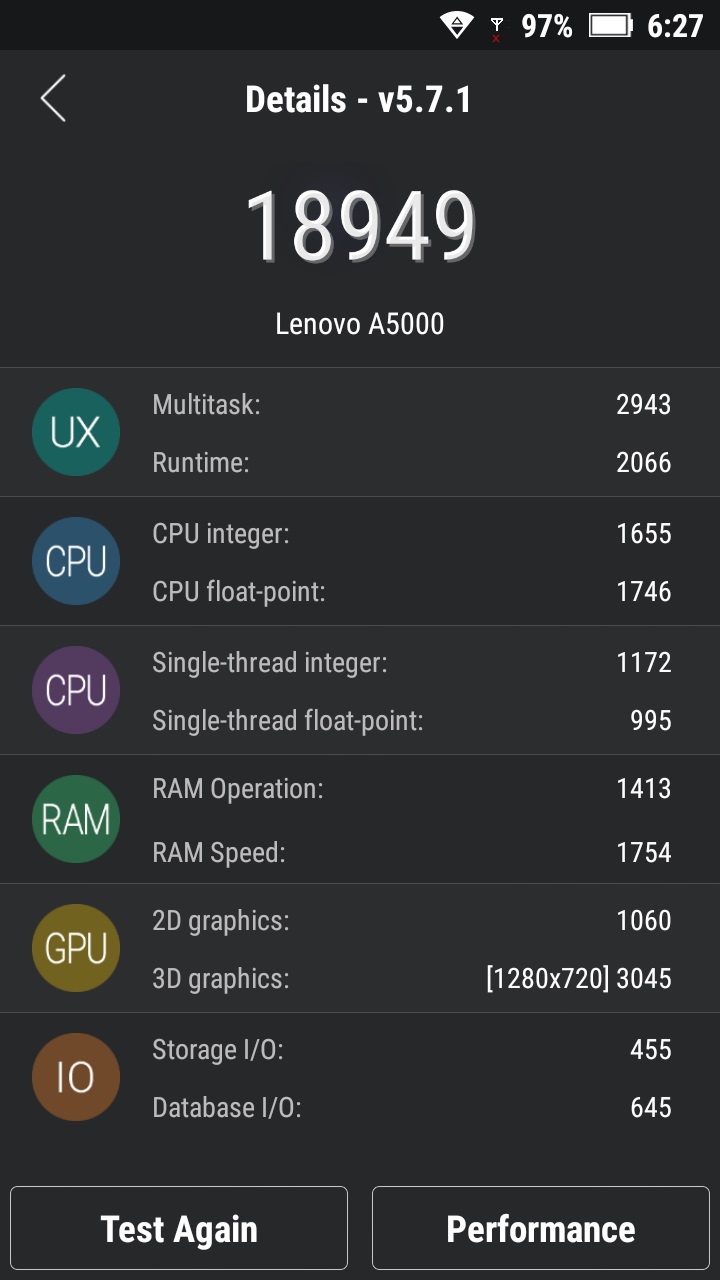Tap the total score 18949
Screen dimensions: 720x1280
[x=360, y=226]
